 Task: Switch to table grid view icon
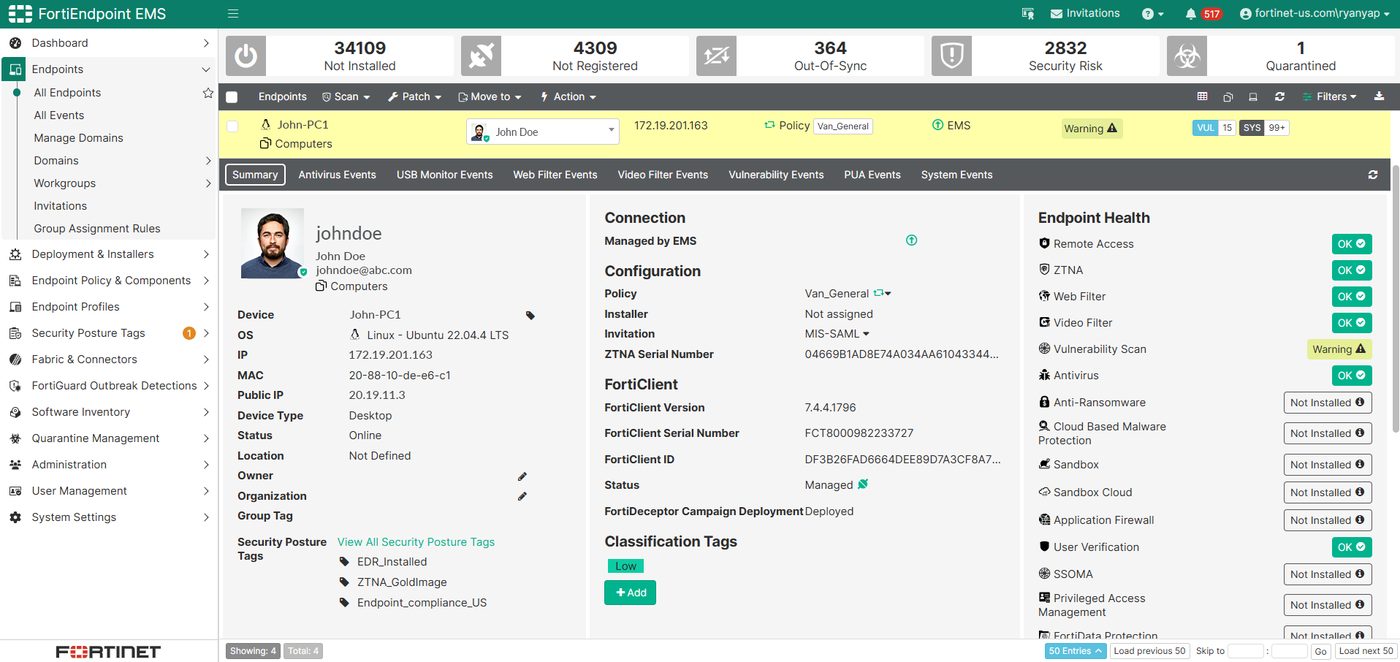tap(1202, 97)
